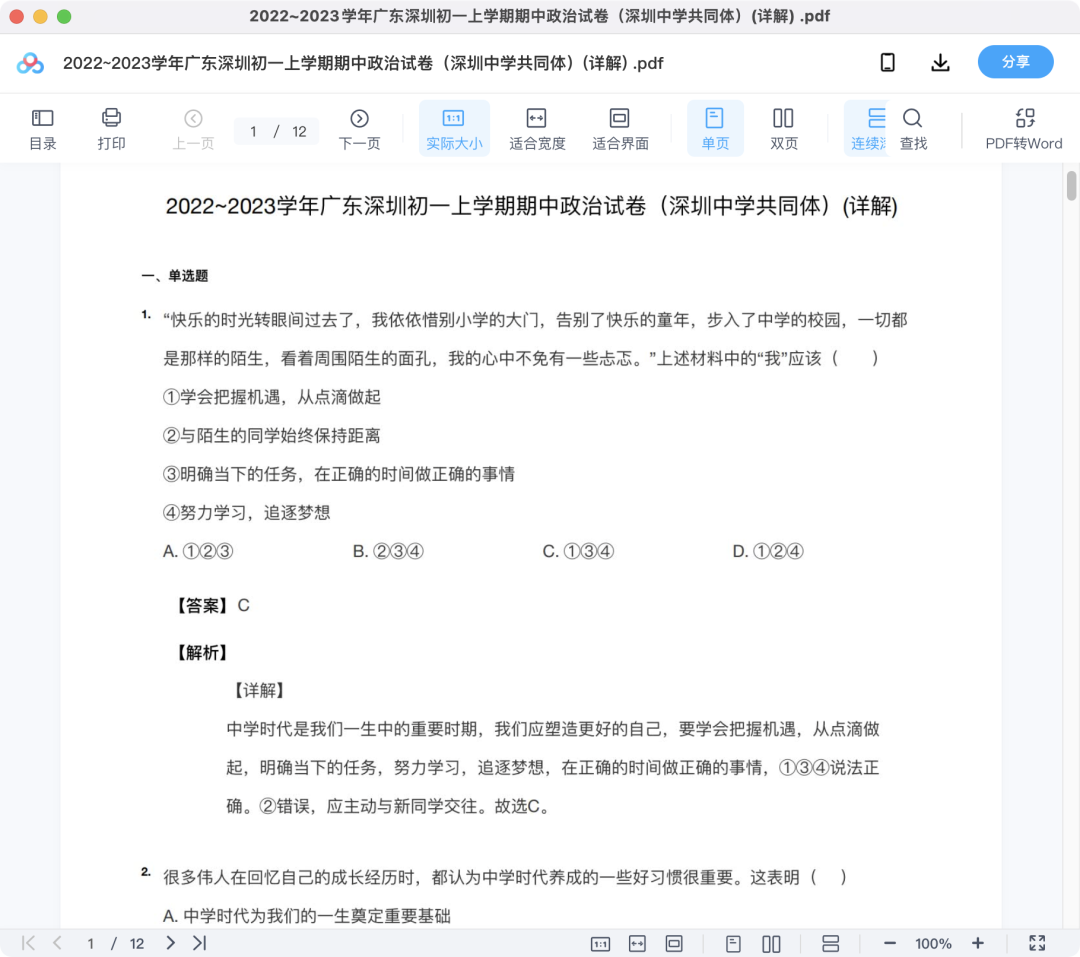Viewport: 1080px width, 957px height.
Task: Click option ②与陌生的同学始终保持距离
Action: (271, 435)
